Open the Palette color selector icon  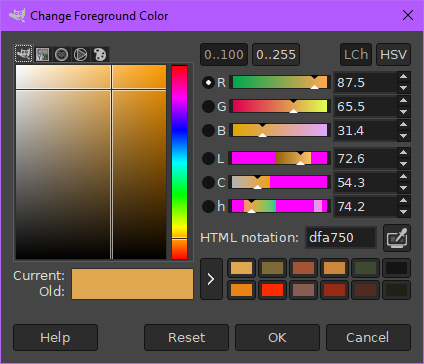(99, 54)
